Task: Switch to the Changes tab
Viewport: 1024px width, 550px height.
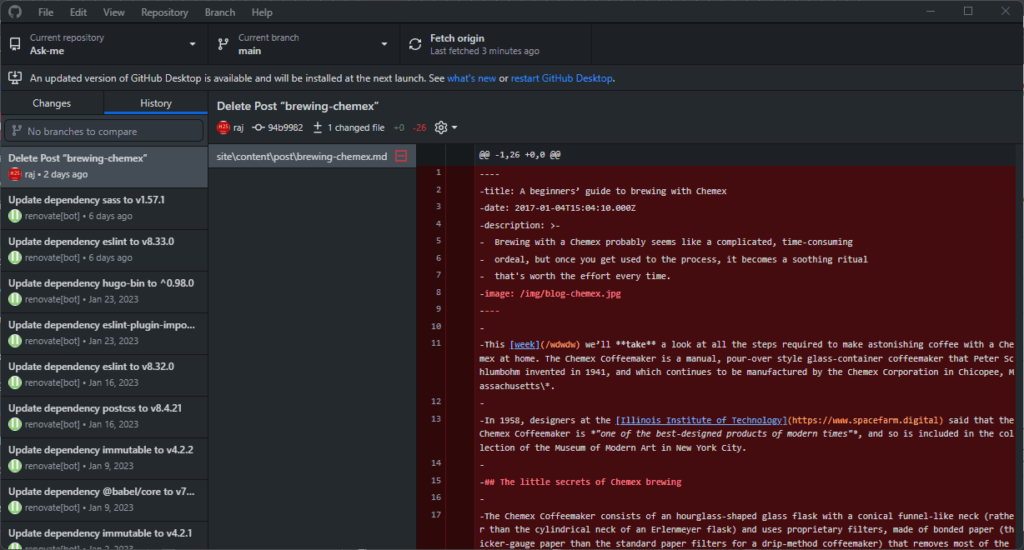Action: (52, 103)
